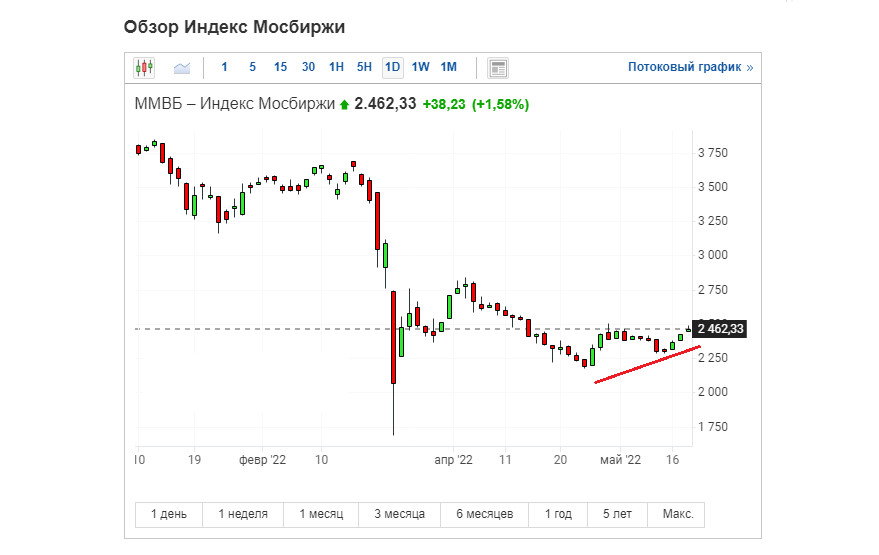Click the percent change (+1,58%)
879x555 pixels.
(x=501, y=104)
